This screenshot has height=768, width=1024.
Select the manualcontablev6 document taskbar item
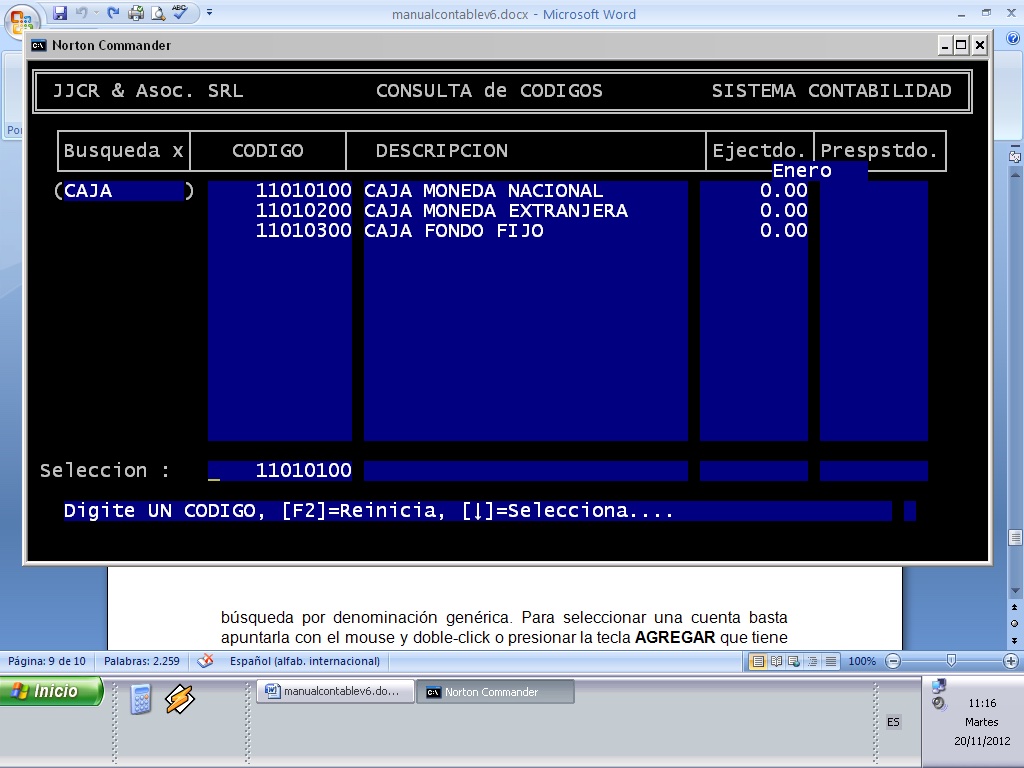(335, 691)
